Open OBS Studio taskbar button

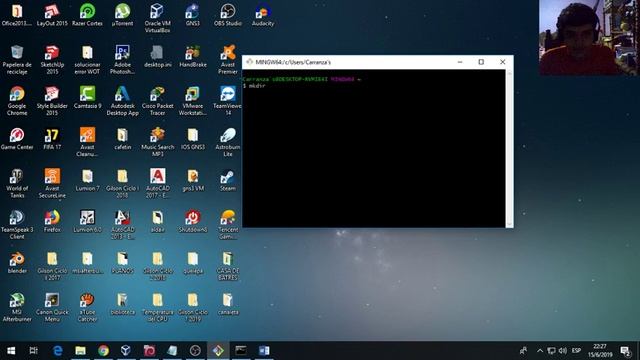(x=195, y=351)
